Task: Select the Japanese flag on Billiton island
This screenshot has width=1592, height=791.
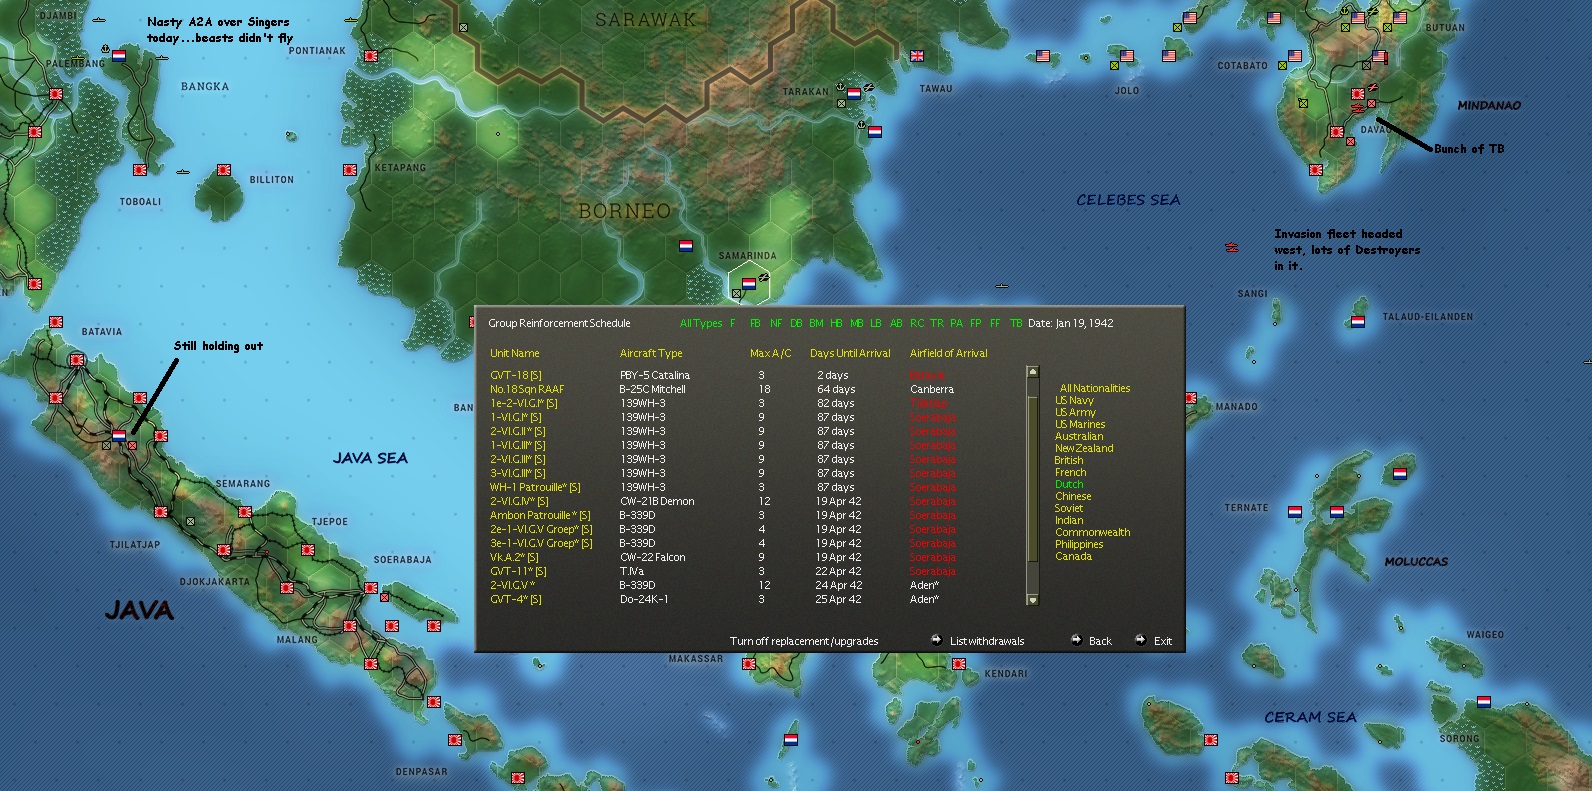Action: pyautogui.click(x=224, y=170)
